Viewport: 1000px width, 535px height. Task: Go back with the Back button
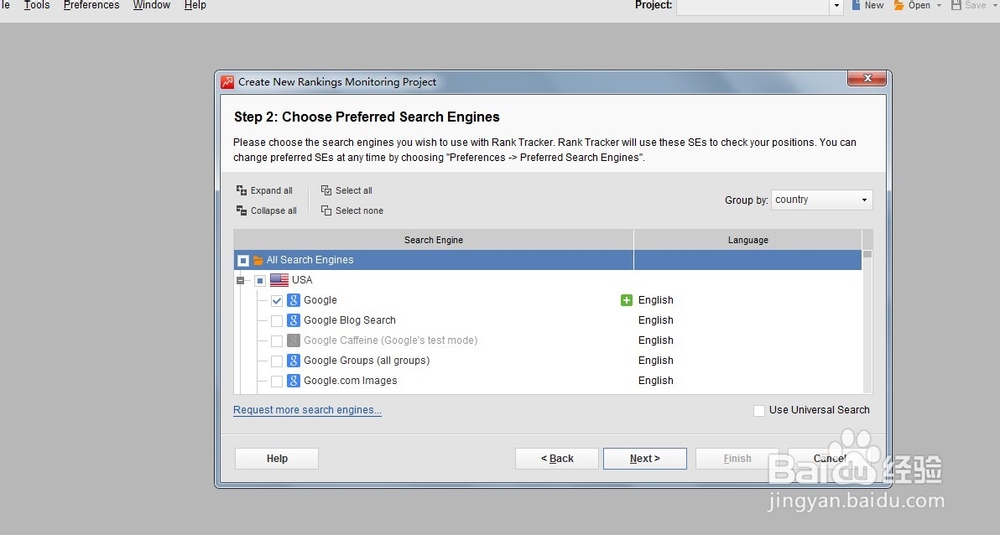(x=557, y=458)
